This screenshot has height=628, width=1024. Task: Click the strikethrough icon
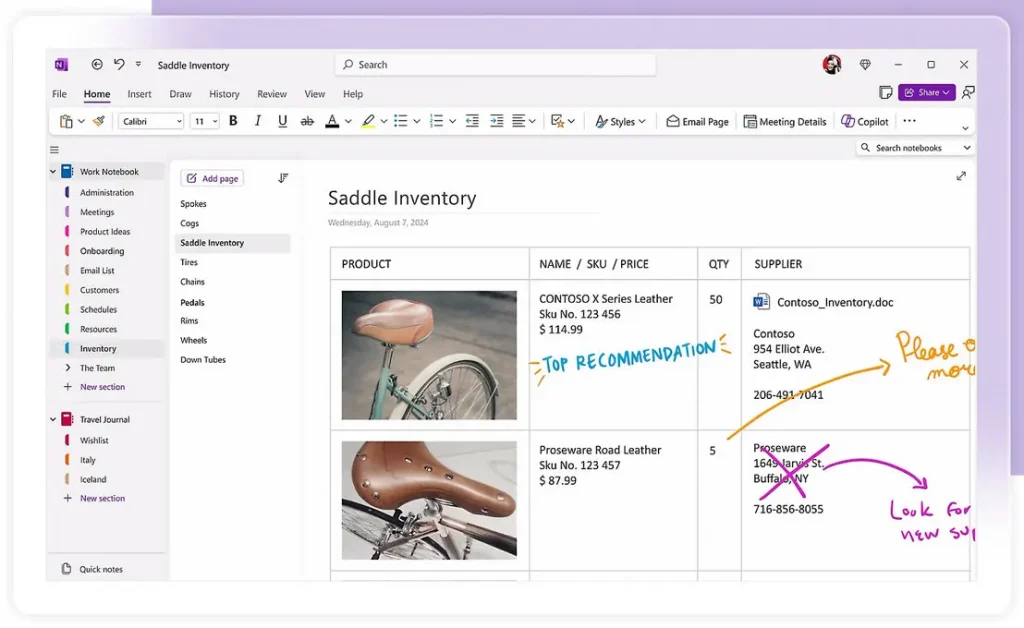pos(307,121)
